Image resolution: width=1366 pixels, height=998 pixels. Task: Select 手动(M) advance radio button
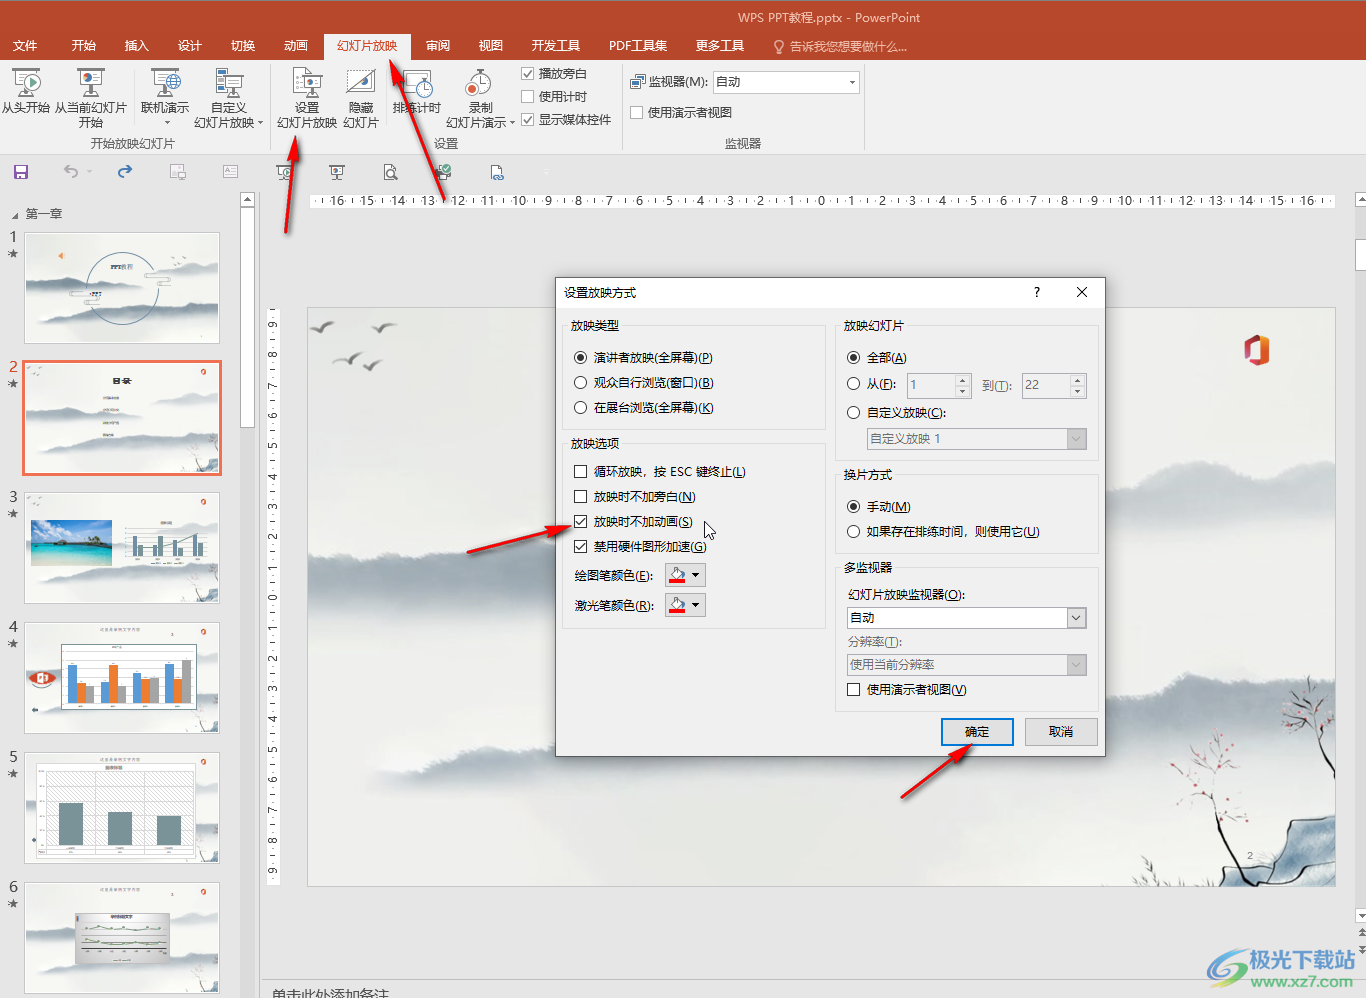coord(853,506)
